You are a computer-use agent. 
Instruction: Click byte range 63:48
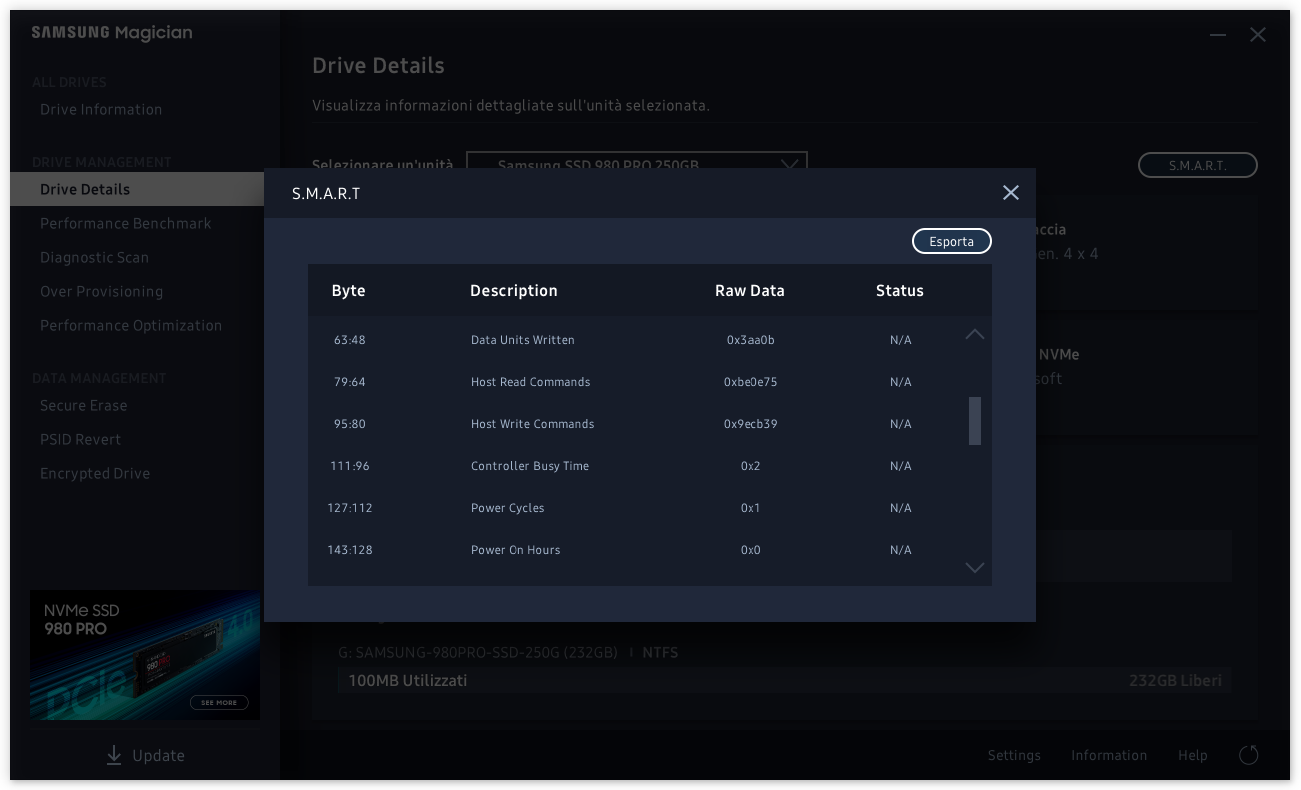coord(350,340)
